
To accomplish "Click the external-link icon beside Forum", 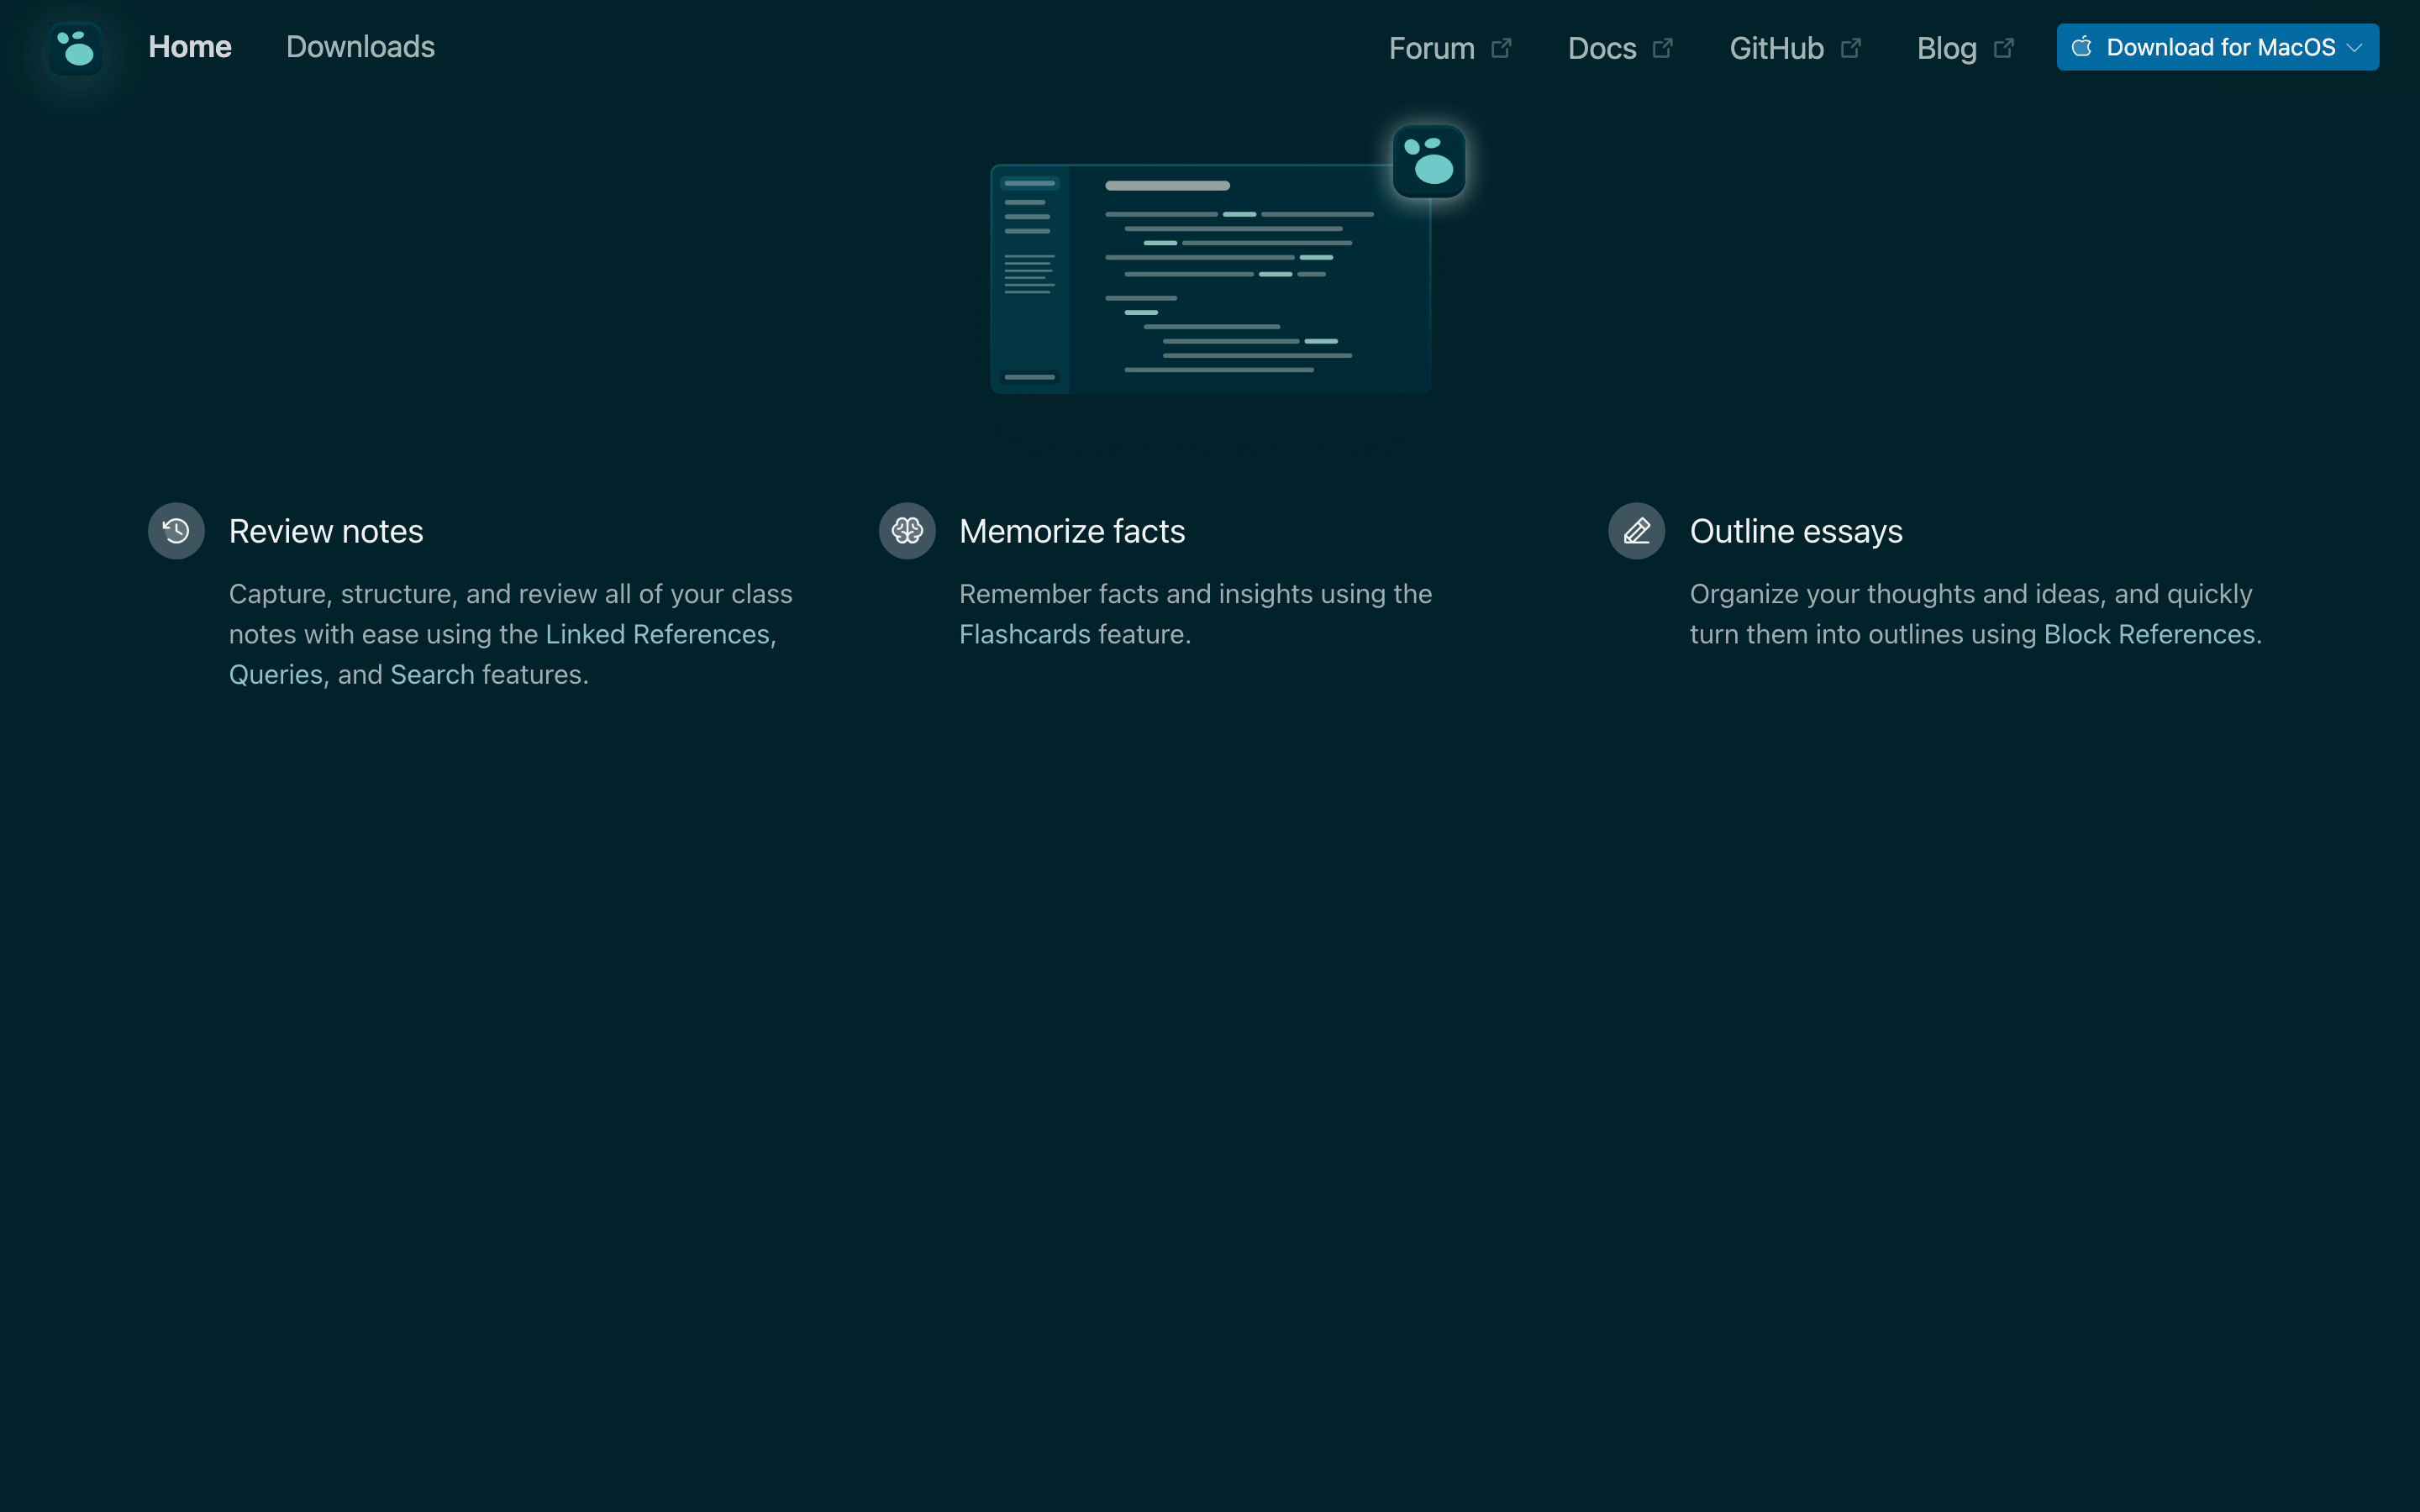I will tap(1501, 48).
